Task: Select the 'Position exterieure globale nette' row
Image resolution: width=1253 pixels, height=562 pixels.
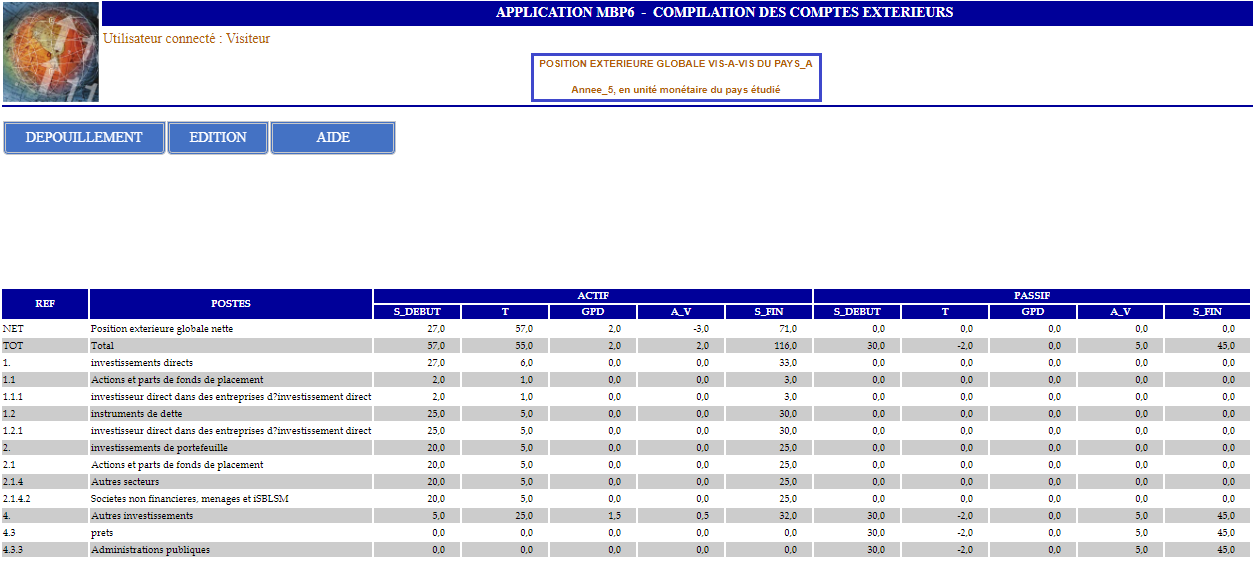Action: click(162, 329)
